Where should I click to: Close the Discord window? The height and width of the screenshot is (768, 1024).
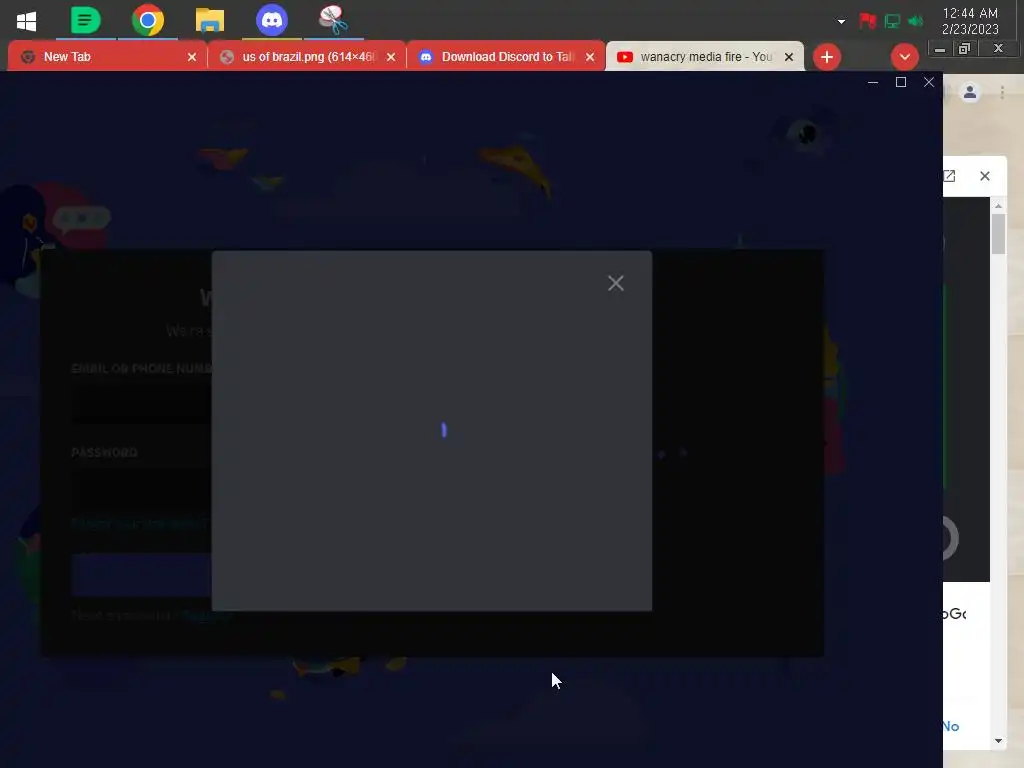tap(929, 82)
